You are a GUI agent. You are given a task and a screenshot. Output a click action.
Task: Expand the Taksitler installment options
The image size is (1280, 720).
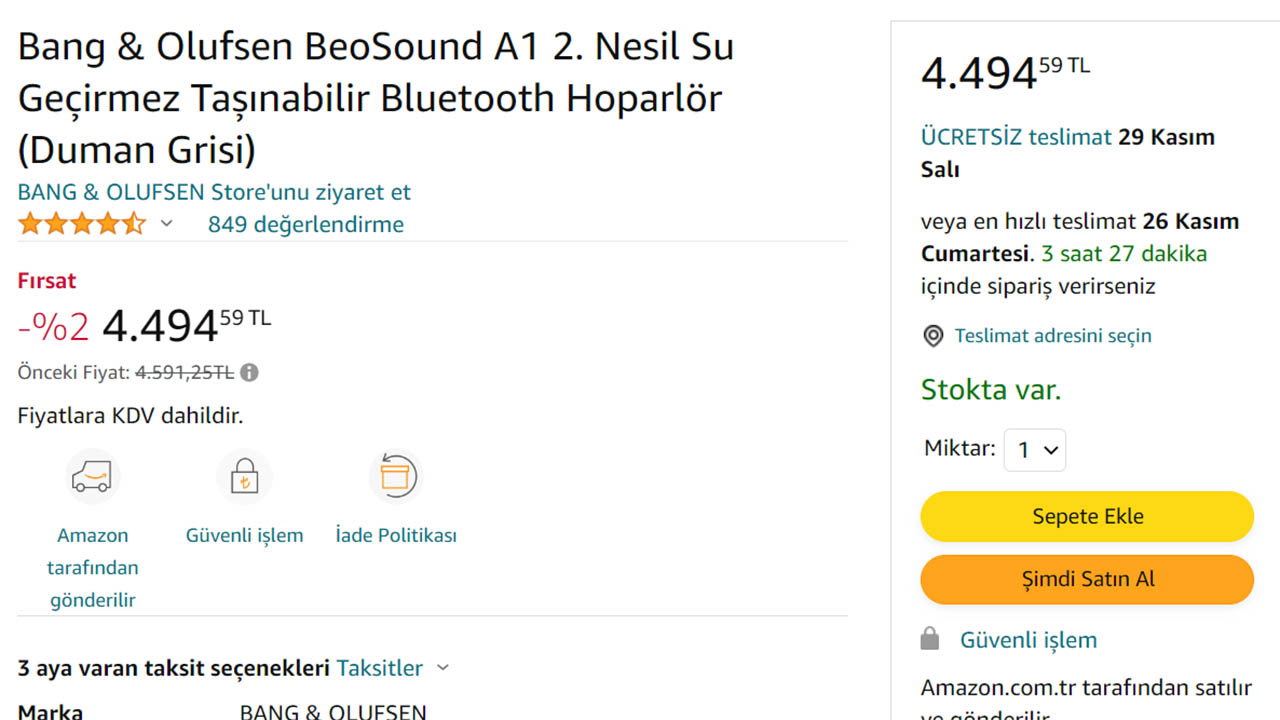pos(379,667)
